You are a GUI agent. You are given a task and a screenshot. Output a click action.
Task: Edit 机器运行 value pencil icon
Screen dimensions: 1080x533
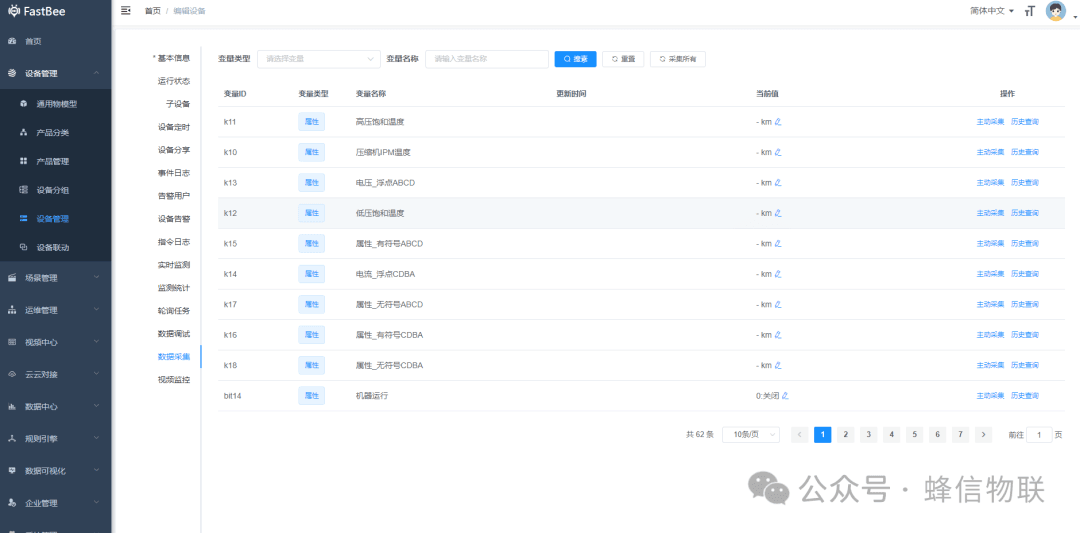point(785,395)
